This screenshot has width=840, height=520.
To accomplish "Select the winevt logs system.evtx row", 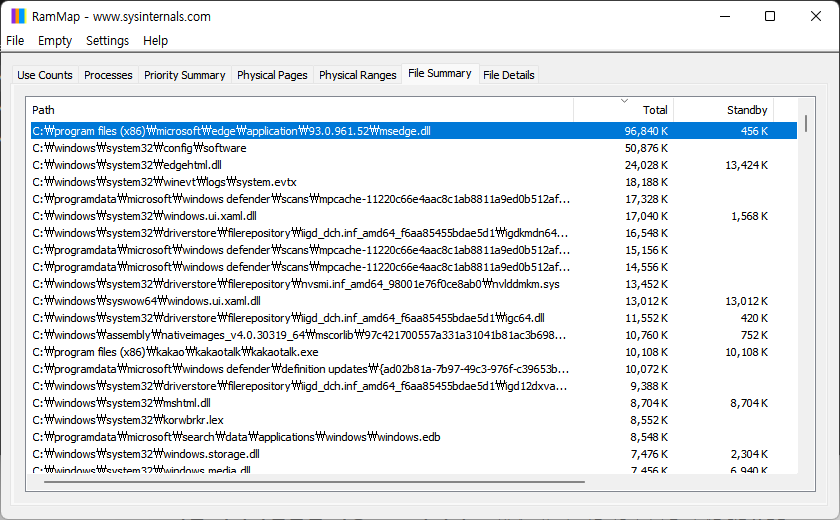I will pyautogui.click(x=414, y=182).
